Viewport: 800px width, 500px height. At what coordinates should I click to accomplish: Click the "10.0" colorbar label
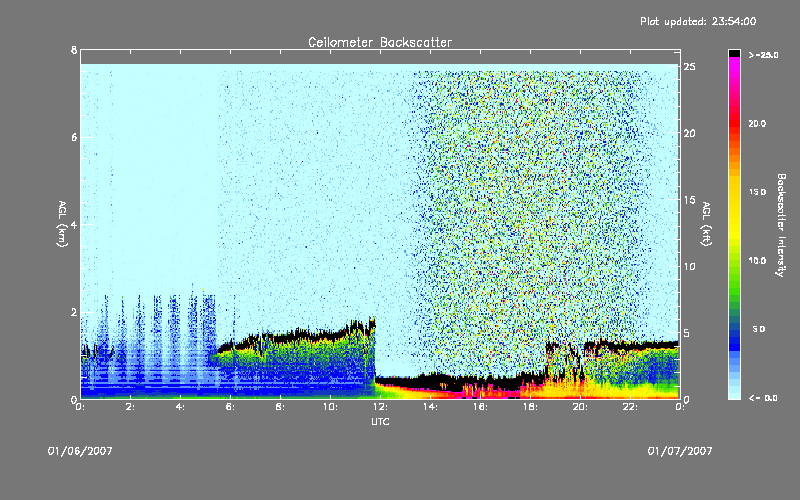click(757, 260)
